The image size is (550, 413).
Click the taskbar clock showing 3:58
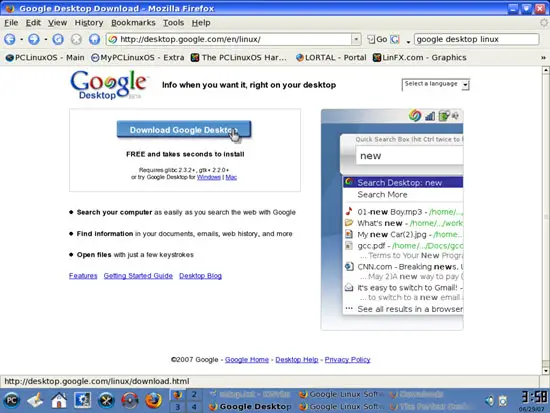pyautogui.click(x=533, y=397)
